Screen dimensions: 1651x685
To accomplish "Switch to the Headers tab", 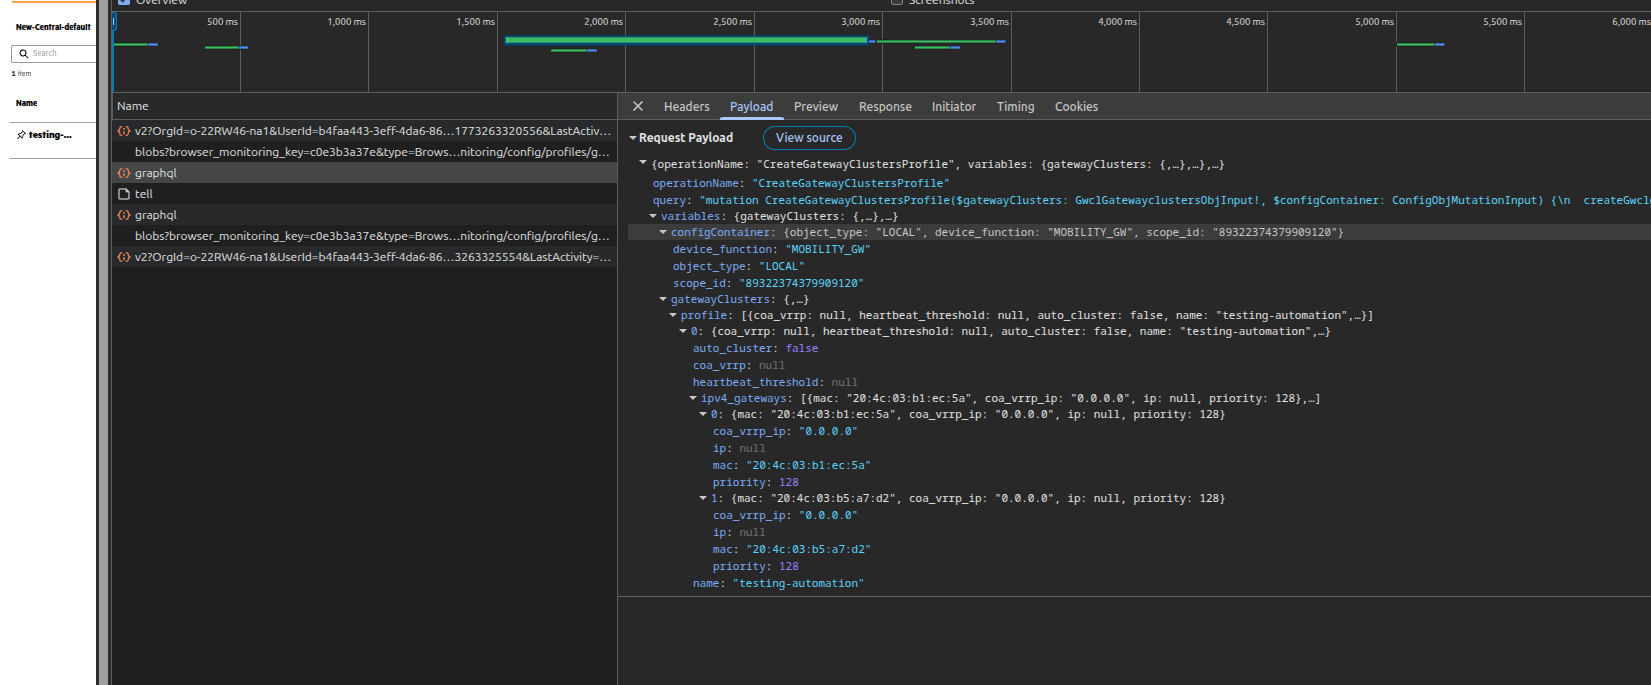I will coord(686,107).
